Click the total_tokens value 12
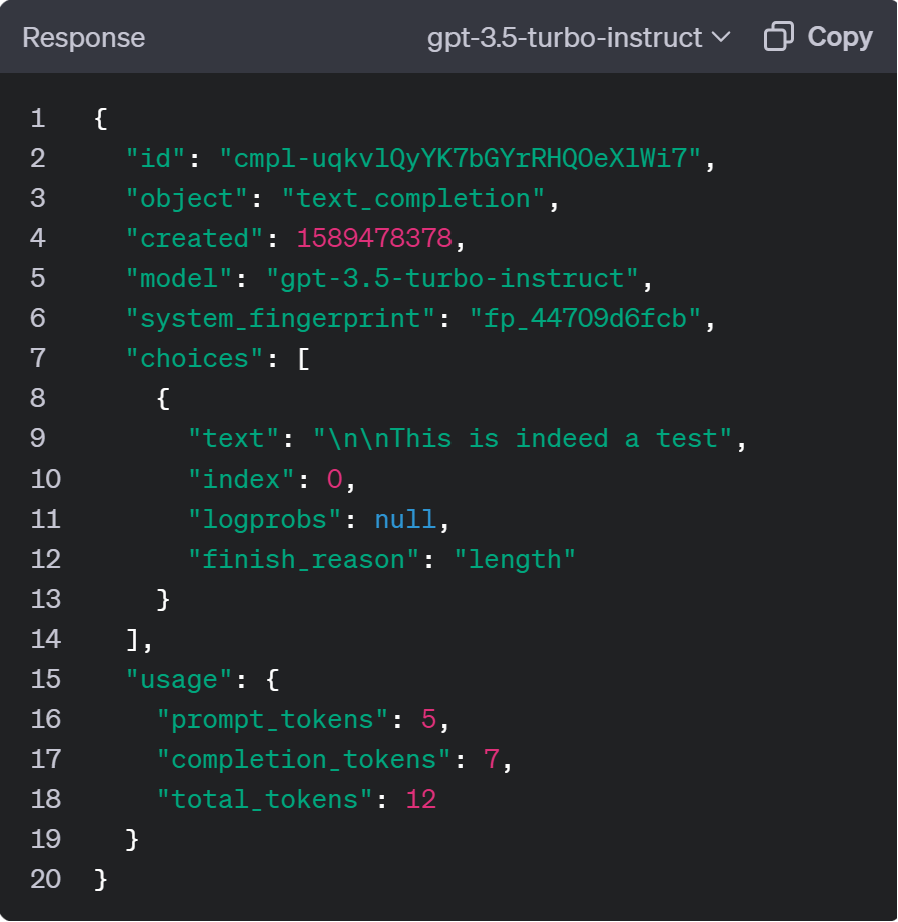This screenshot has width=898, height=922. tap(421, 800)
